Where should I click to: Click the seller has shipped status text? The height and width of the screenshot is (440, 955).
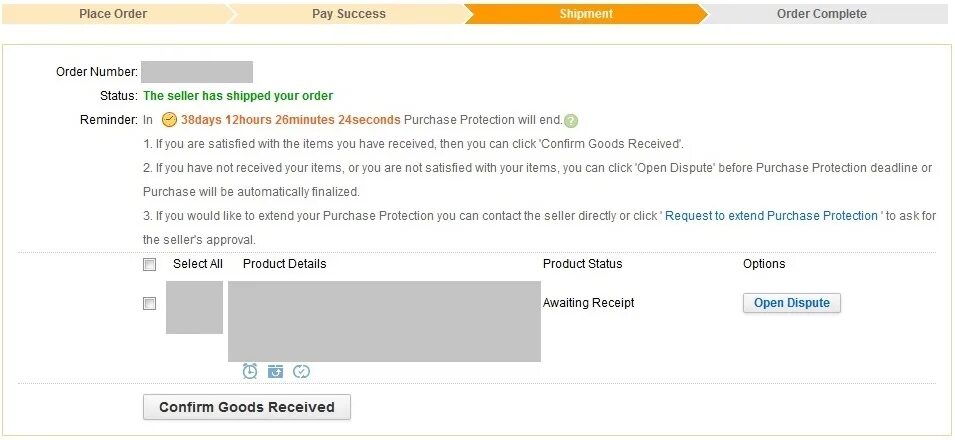[x=238, y=96]
